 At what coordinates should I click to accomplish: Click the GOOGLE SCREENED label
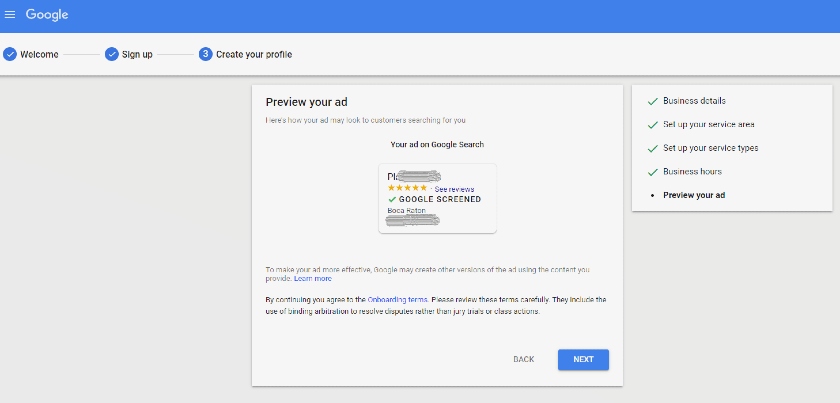(x=440, y=199)
